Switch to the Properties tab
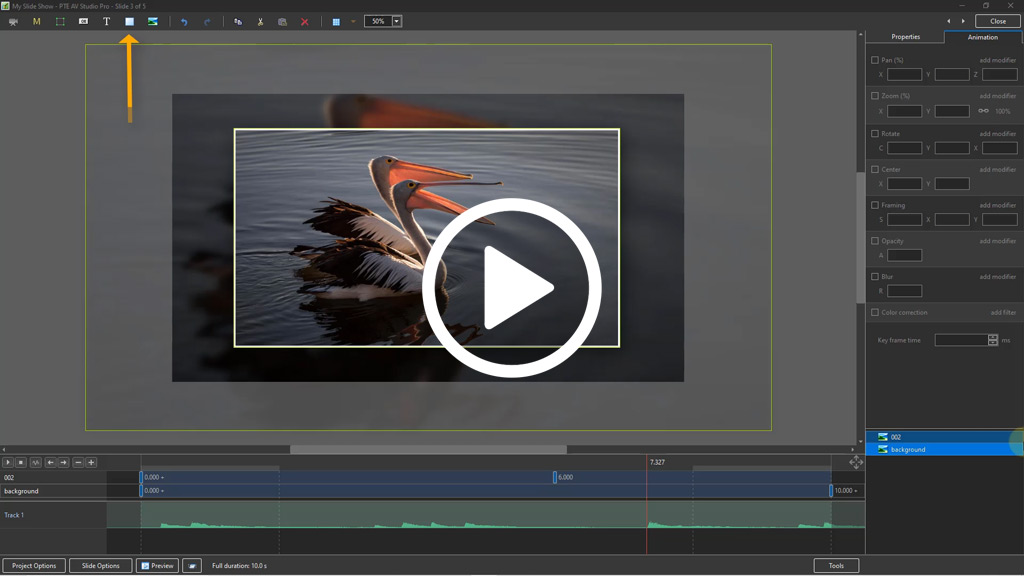 tap(905, 37)
